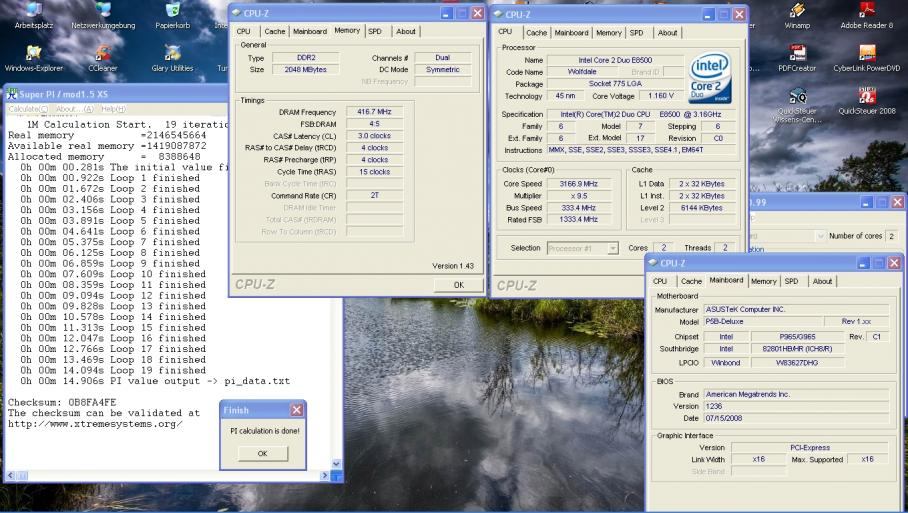The width and height of the screenshot is (908, 513).
Task: Click CAS# Latency value 3.0 clocks
Action: 375,135
